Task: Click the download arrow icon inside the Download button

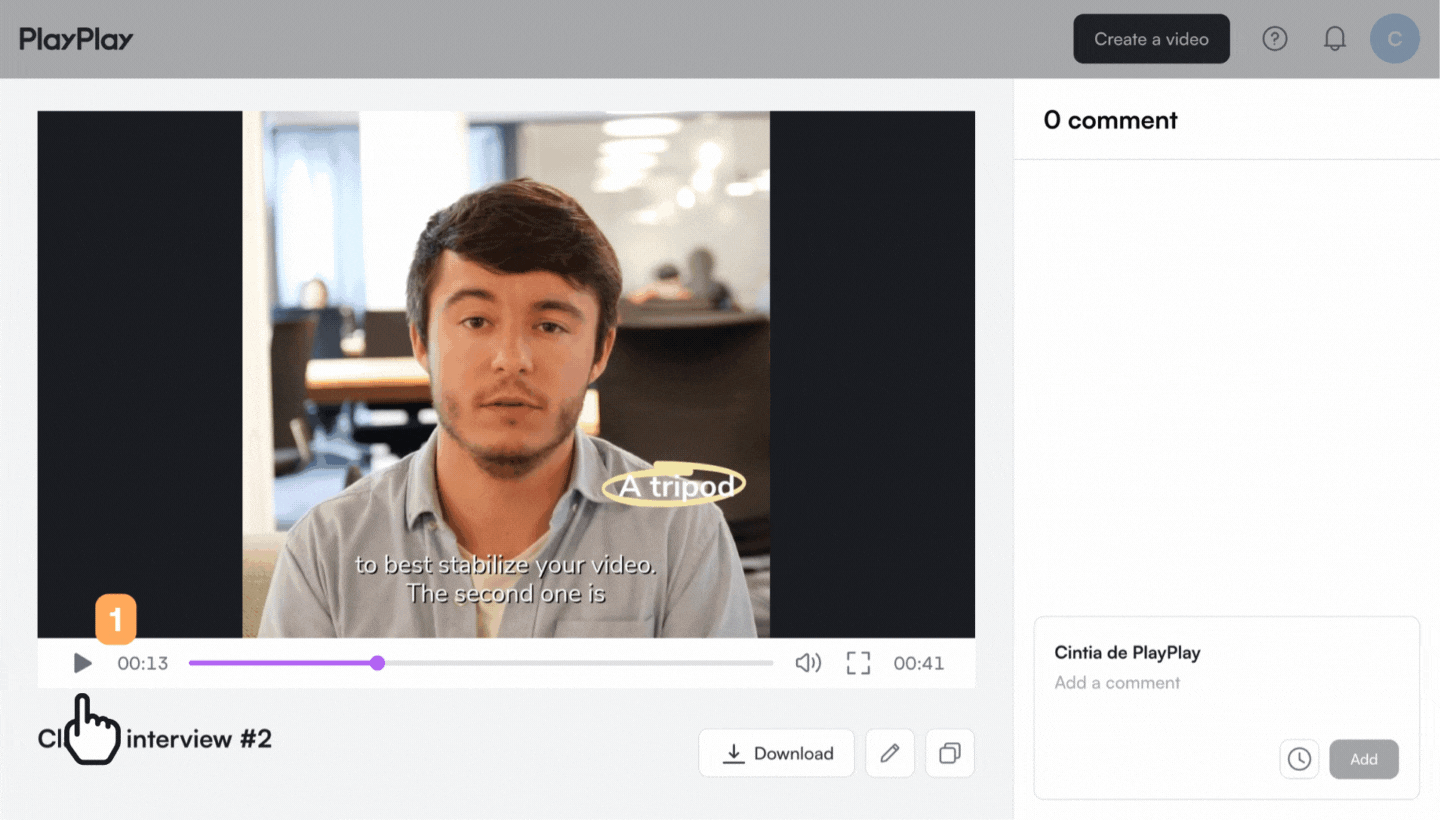Action: pos(735,753)
